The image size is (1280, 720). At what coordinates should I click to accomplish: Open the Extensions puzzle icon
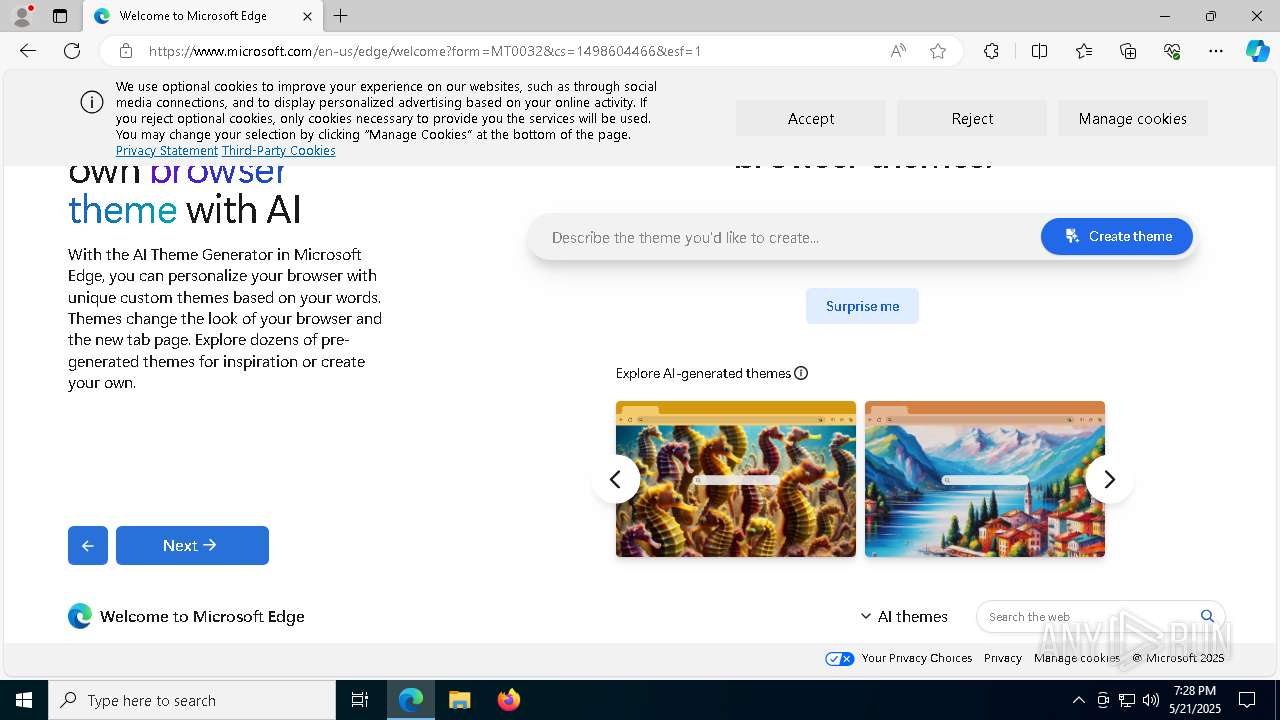(x=991, y=51)
